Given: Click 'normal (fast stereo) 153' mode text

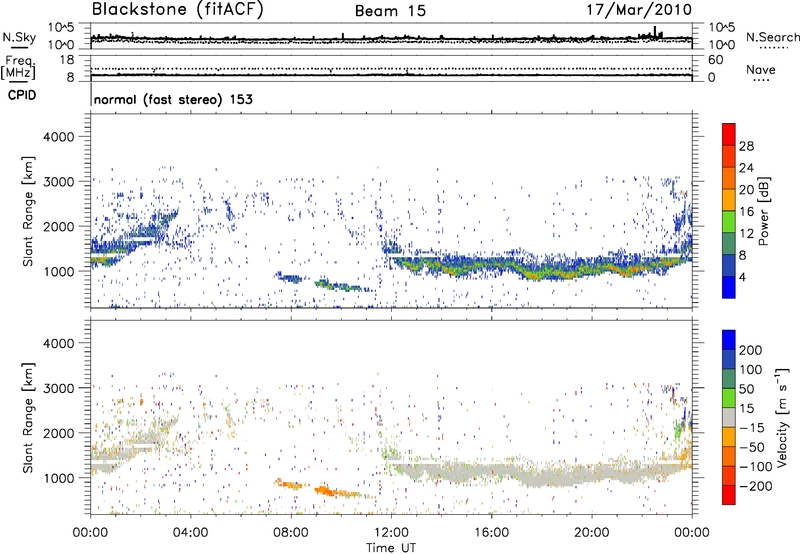Looking at the screenshot, I should pyautogui.click(x=173, y=99).
